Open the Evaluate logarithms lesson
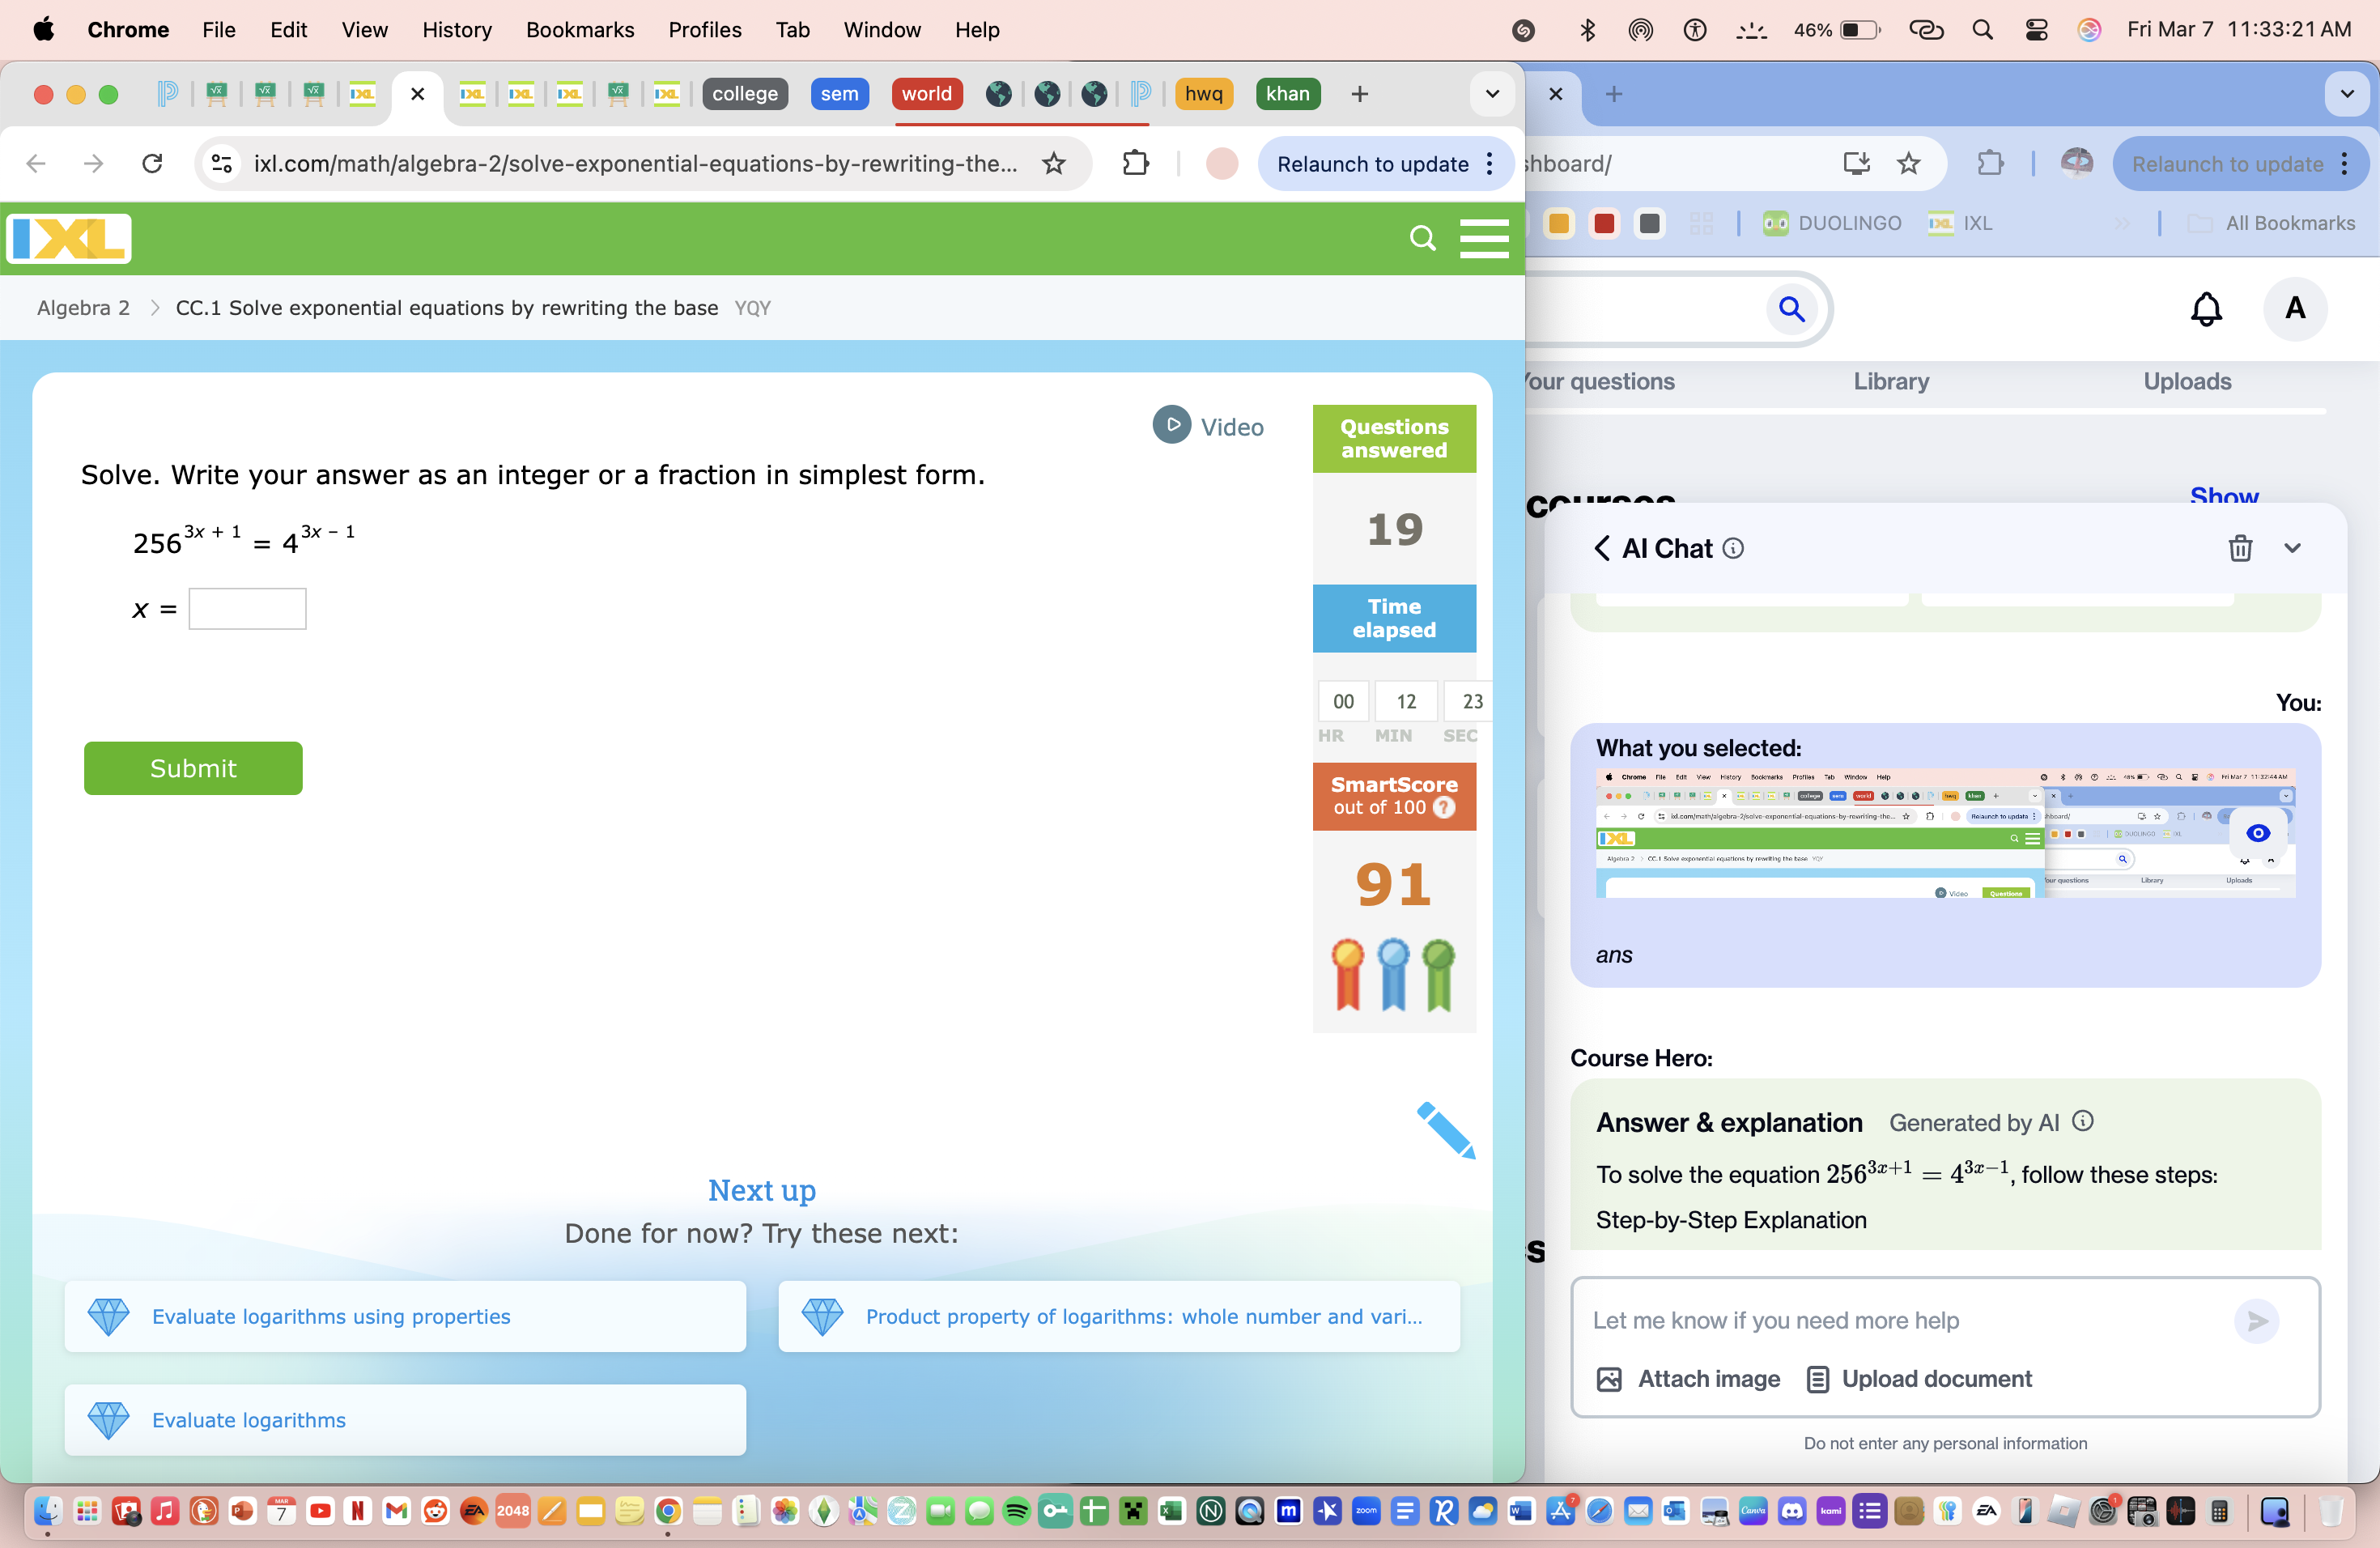2380x1548 pixels. (248, 1419)
